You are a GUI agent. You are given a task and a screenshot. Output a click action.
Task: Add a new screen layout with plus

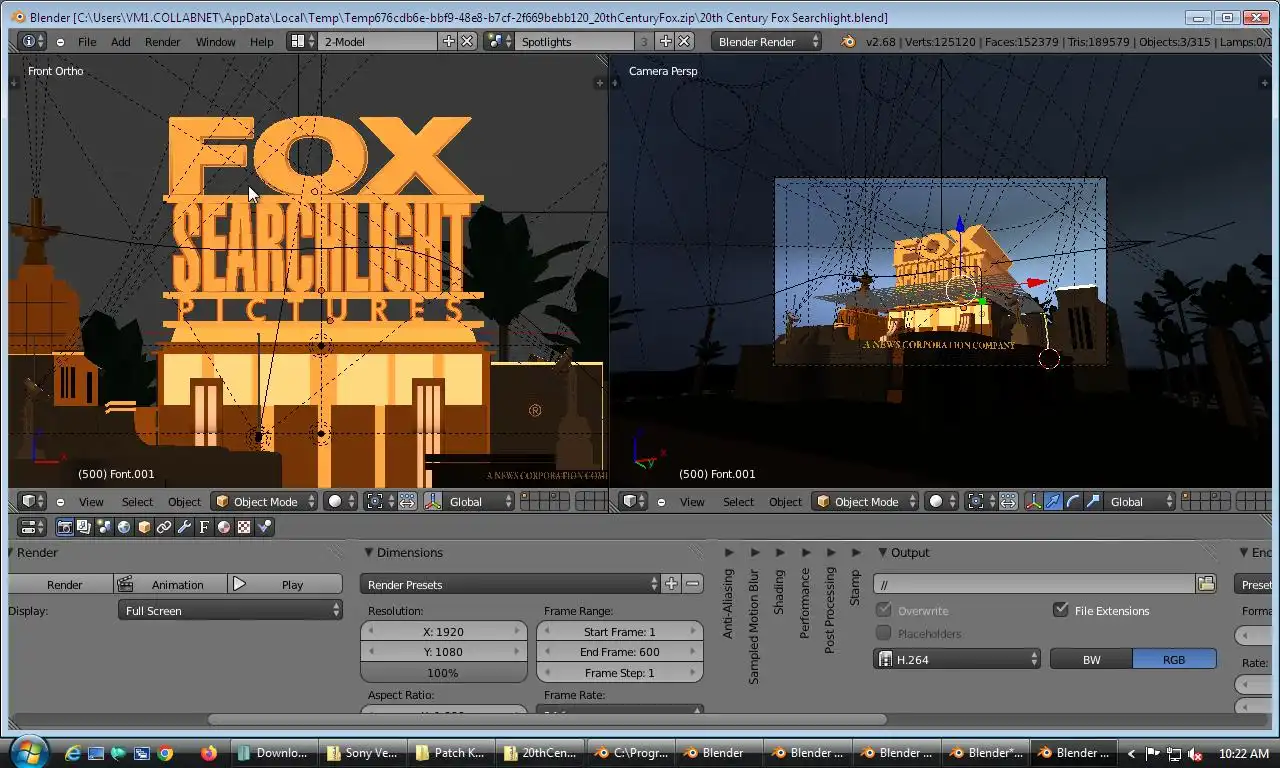click(x=448, y=41)
